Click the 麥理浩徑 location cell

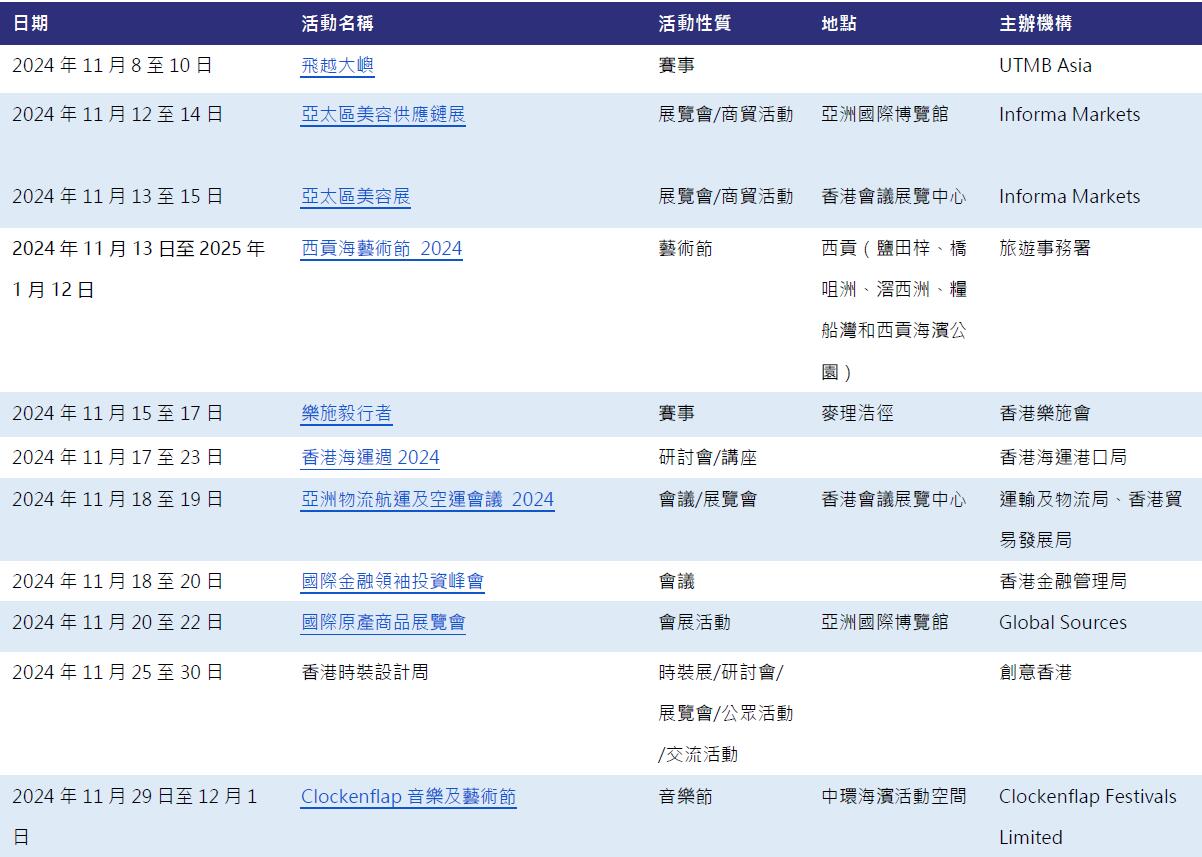855,413
